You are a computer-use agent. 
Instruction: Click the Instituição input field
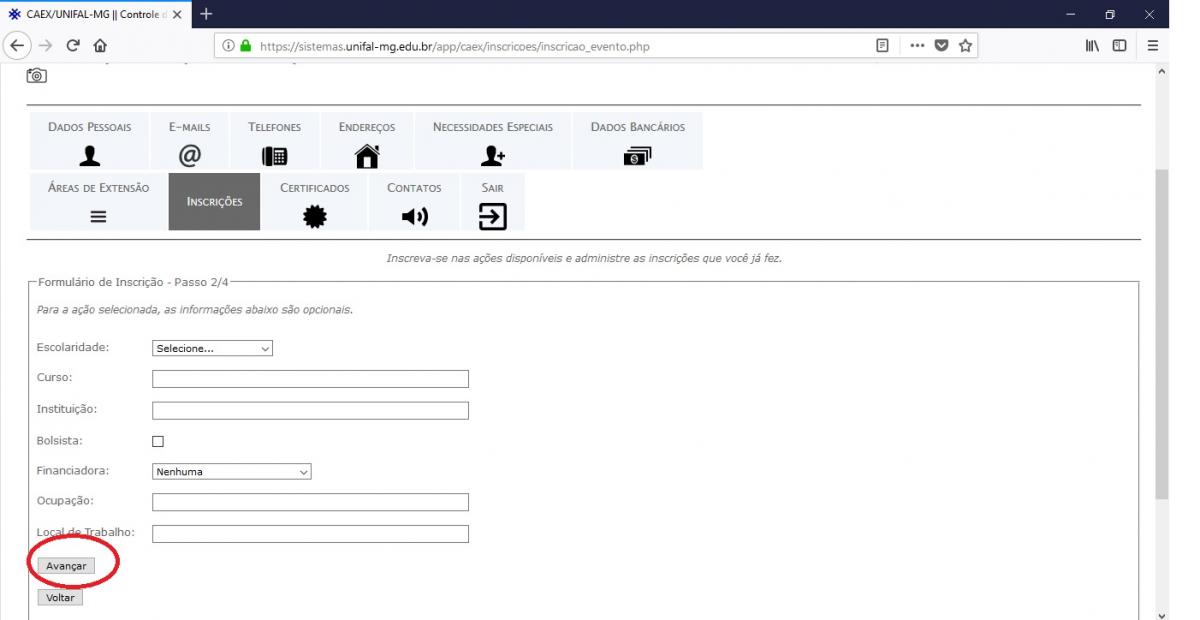[310, 410]
